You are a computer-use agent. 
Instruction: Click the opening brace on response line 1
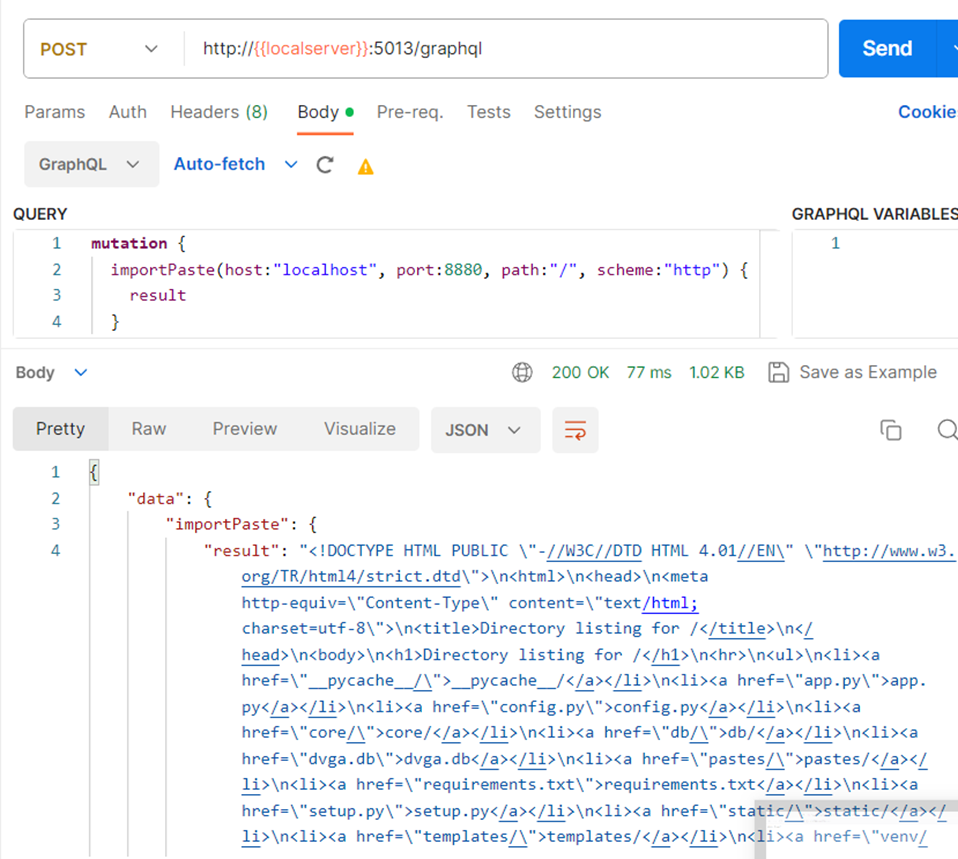tap(93, 472)
